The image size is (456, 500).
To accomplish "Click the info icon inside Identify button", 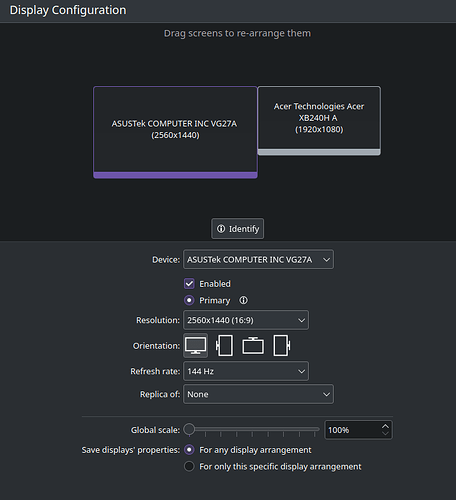I will 221,229.
